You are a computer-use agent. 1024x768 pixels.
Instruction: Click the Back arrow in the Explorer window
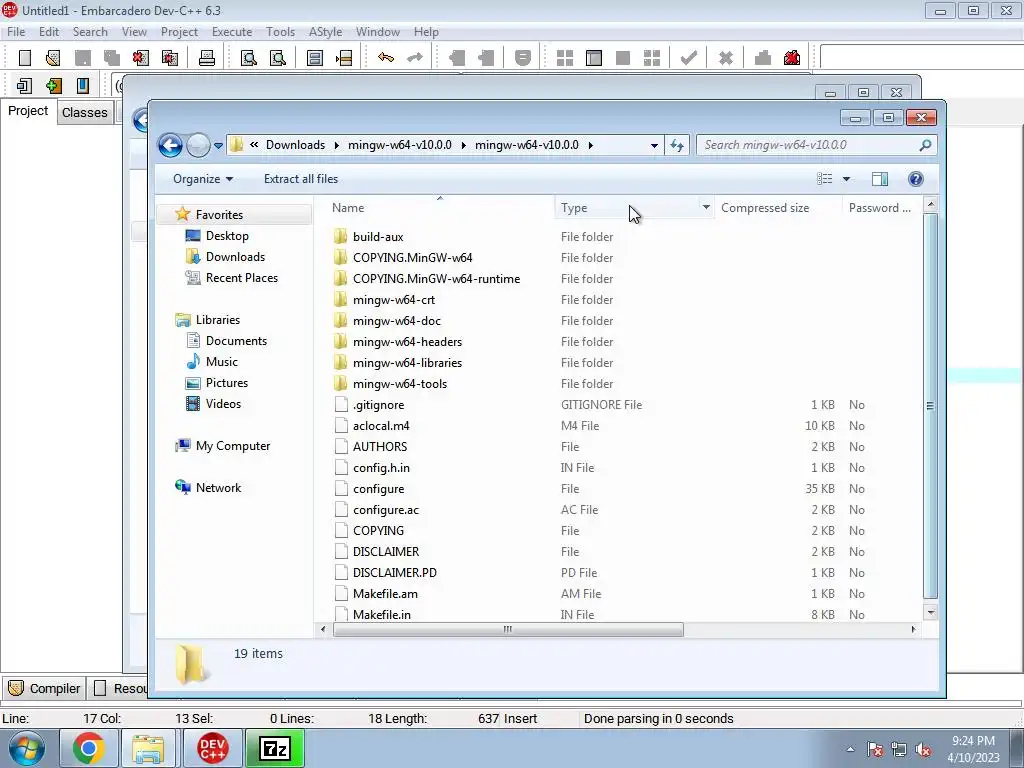170,145
